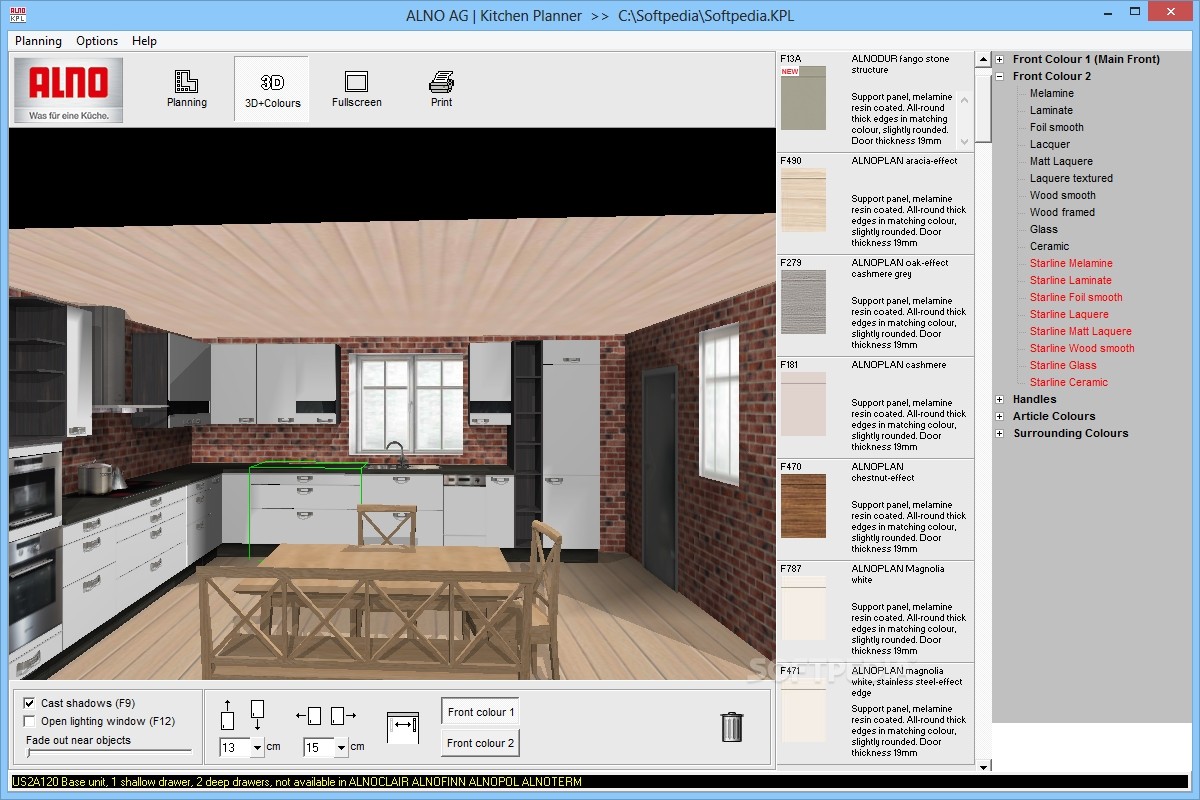Click the Front colour 1 button
1200x800 pixels.
coord(480,712)
